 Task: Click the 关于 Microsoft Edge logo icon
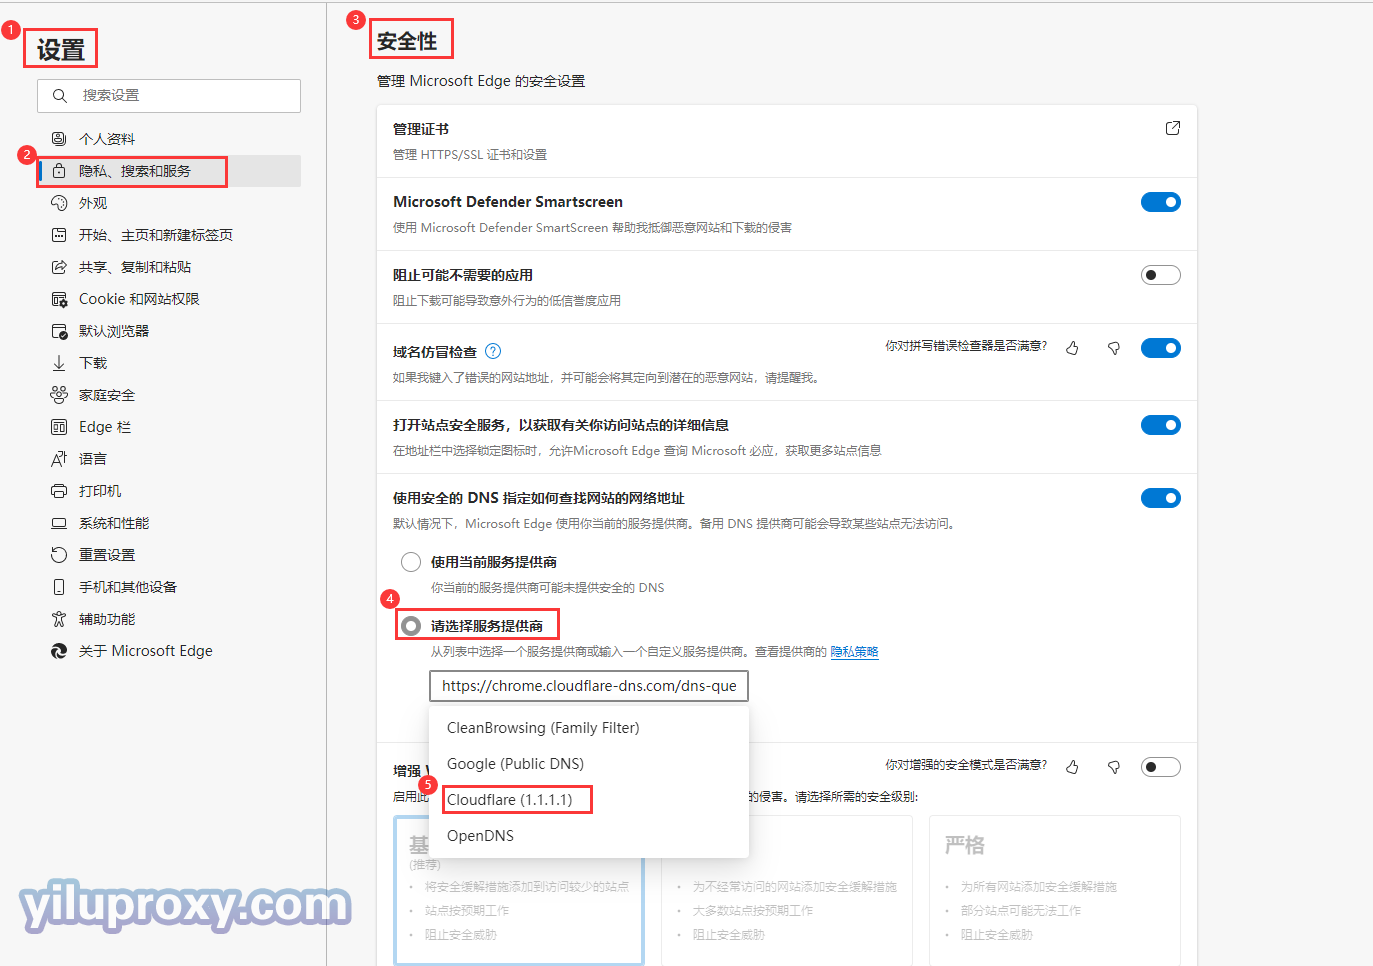(x=59, y=651)
